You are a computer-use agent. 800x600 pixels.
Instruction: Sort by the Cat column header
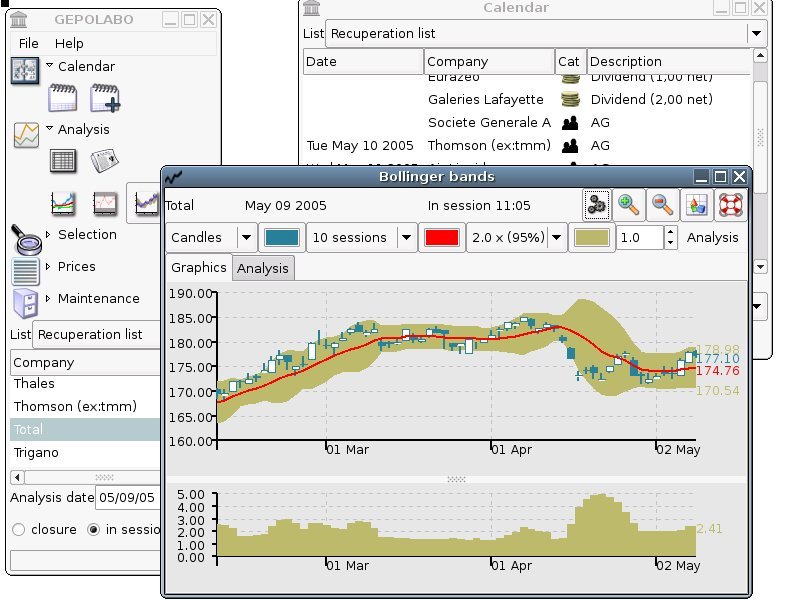[x=570, y=61]
